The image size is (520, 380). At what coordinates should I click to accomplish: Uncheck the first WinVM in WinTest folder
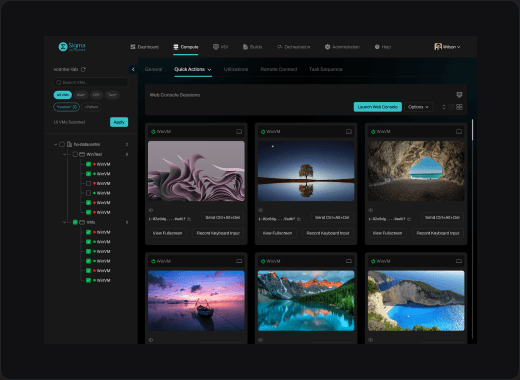[x=88, y=164]
